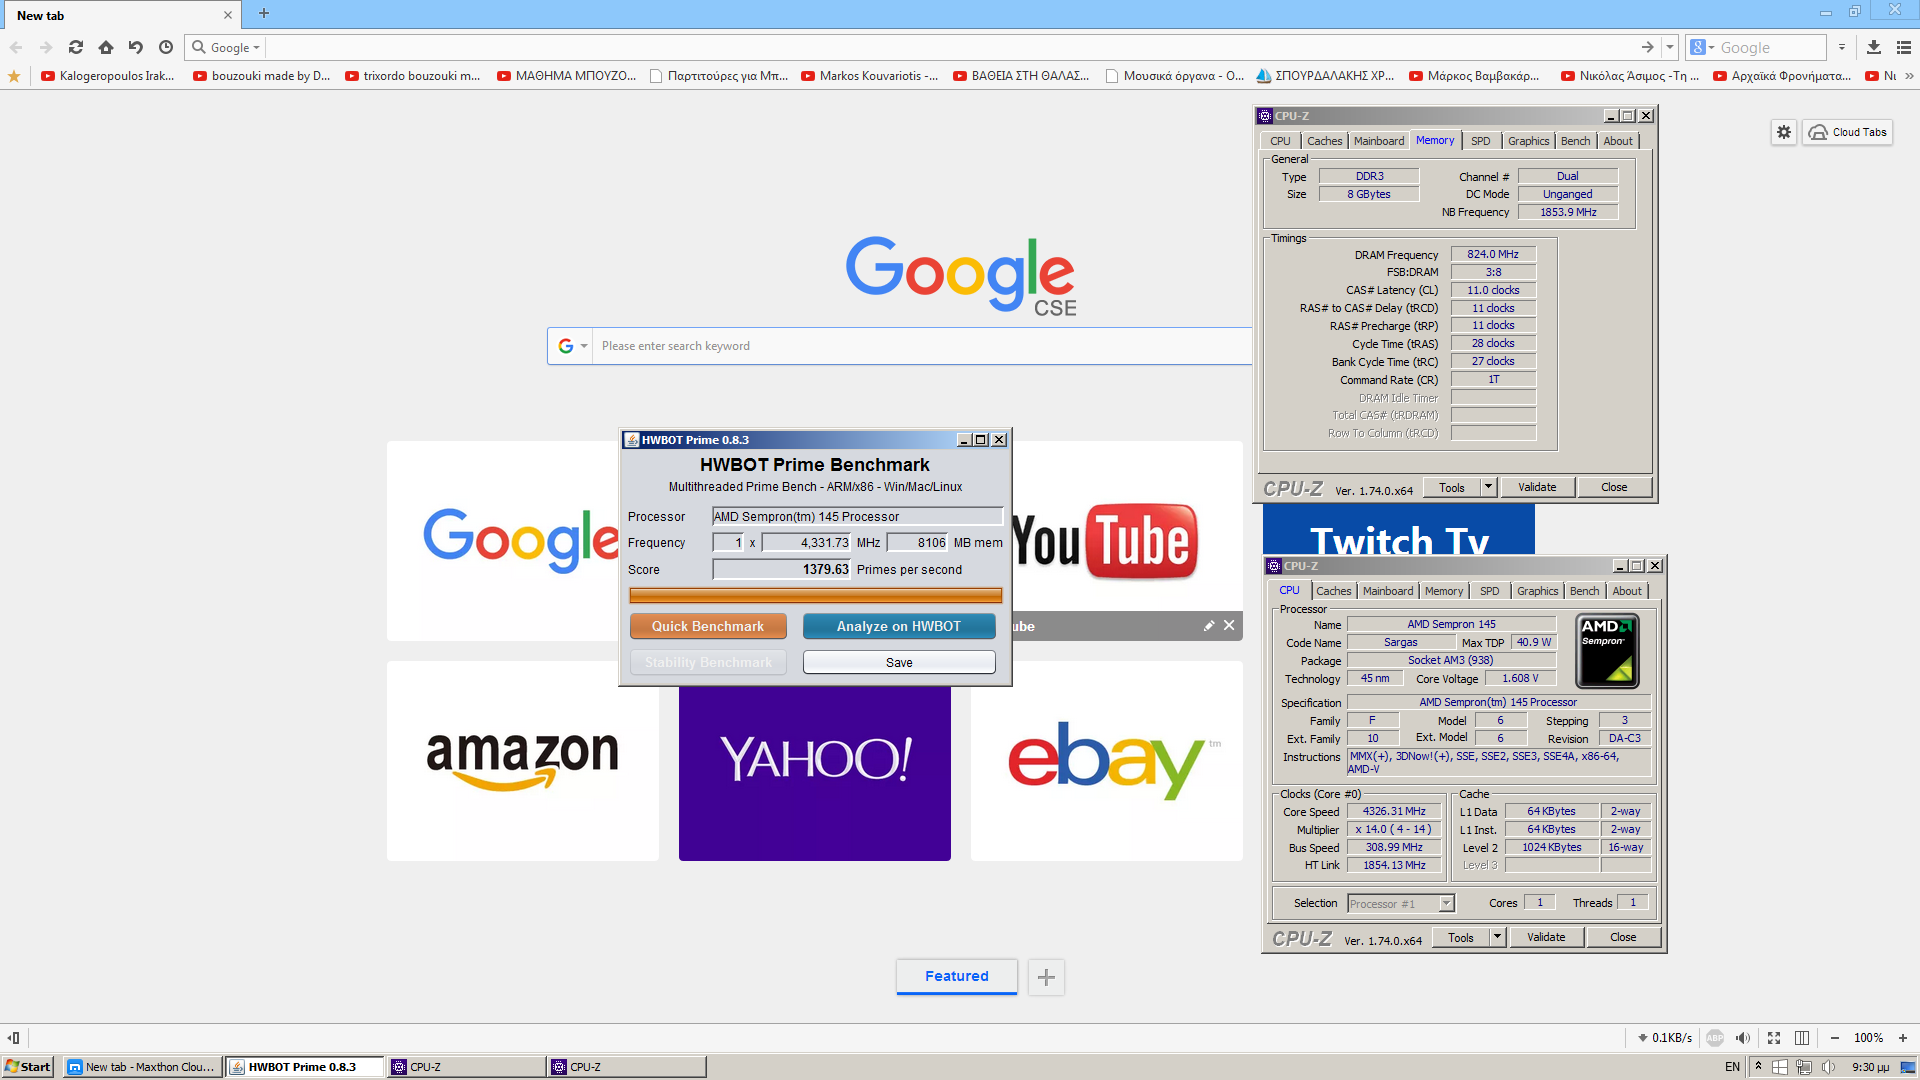Open the new tab page settings gear

tap(1784, 132)
